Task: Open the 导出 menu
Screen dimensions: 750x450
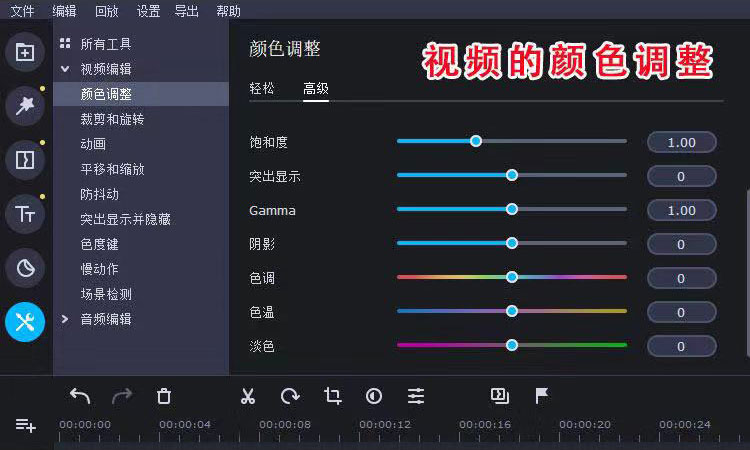Action: coord(186,11)
